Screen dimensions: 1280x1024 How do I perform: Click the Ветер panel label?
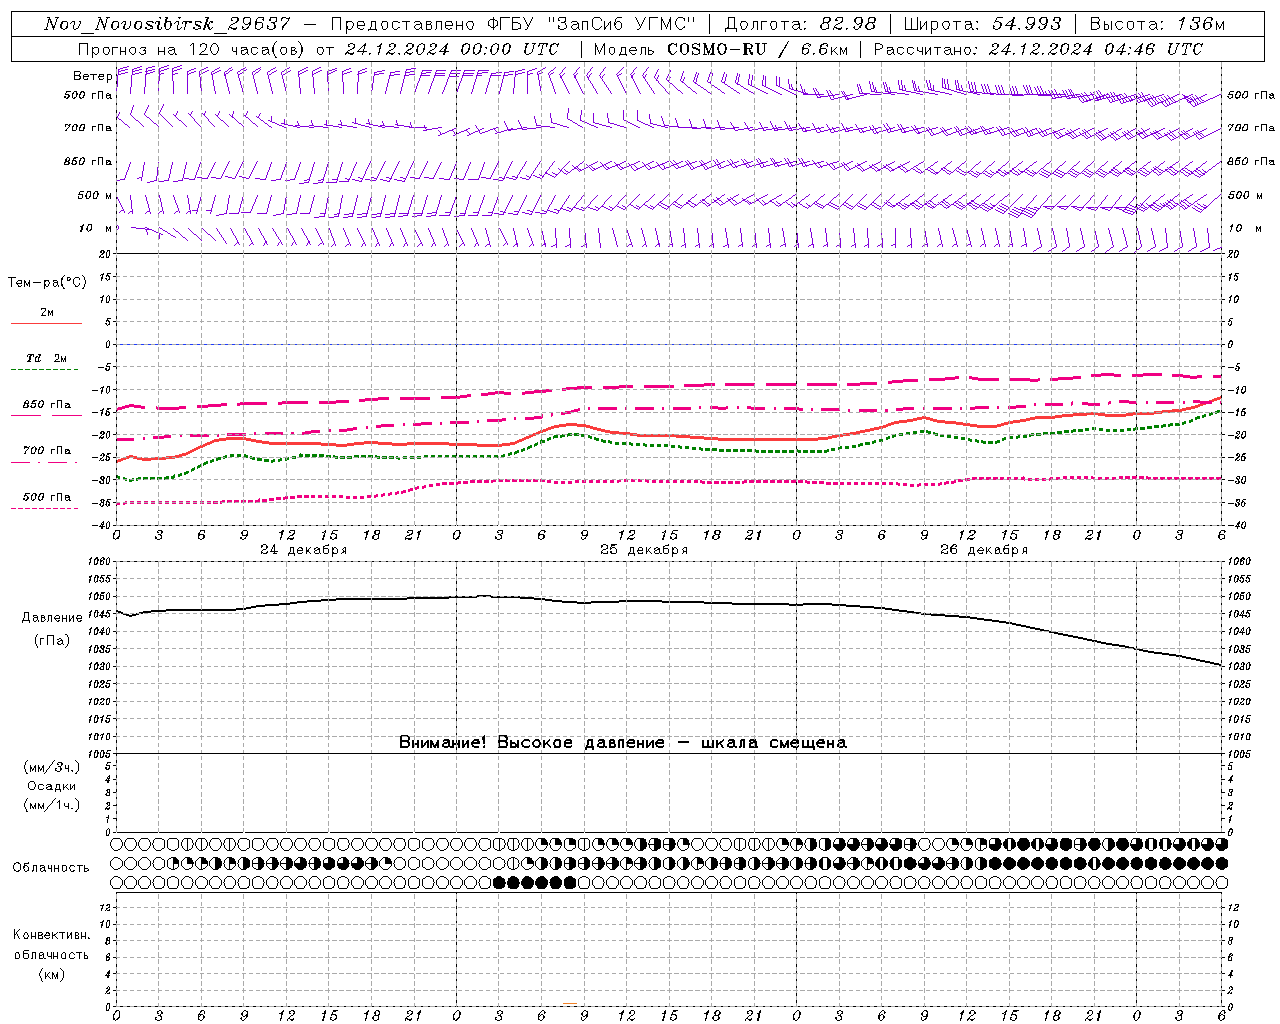pyautogui.click(x=92, y=76)
